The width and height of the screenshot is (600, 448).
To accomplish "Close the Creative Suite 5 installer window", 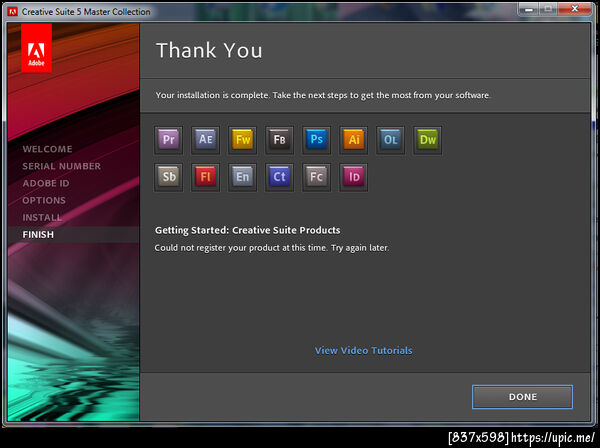I will 574,9.
